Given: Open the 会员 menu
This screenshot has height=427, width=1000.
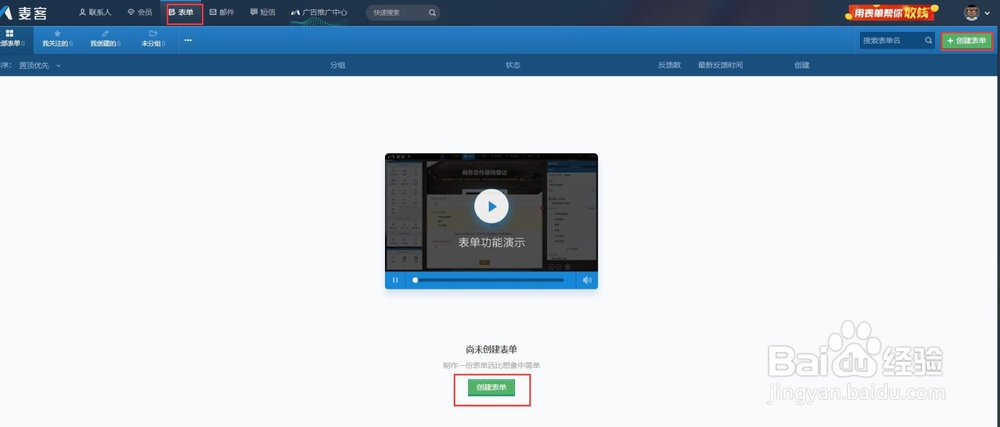Looking at the screenshot, I should tap(140, 12).
